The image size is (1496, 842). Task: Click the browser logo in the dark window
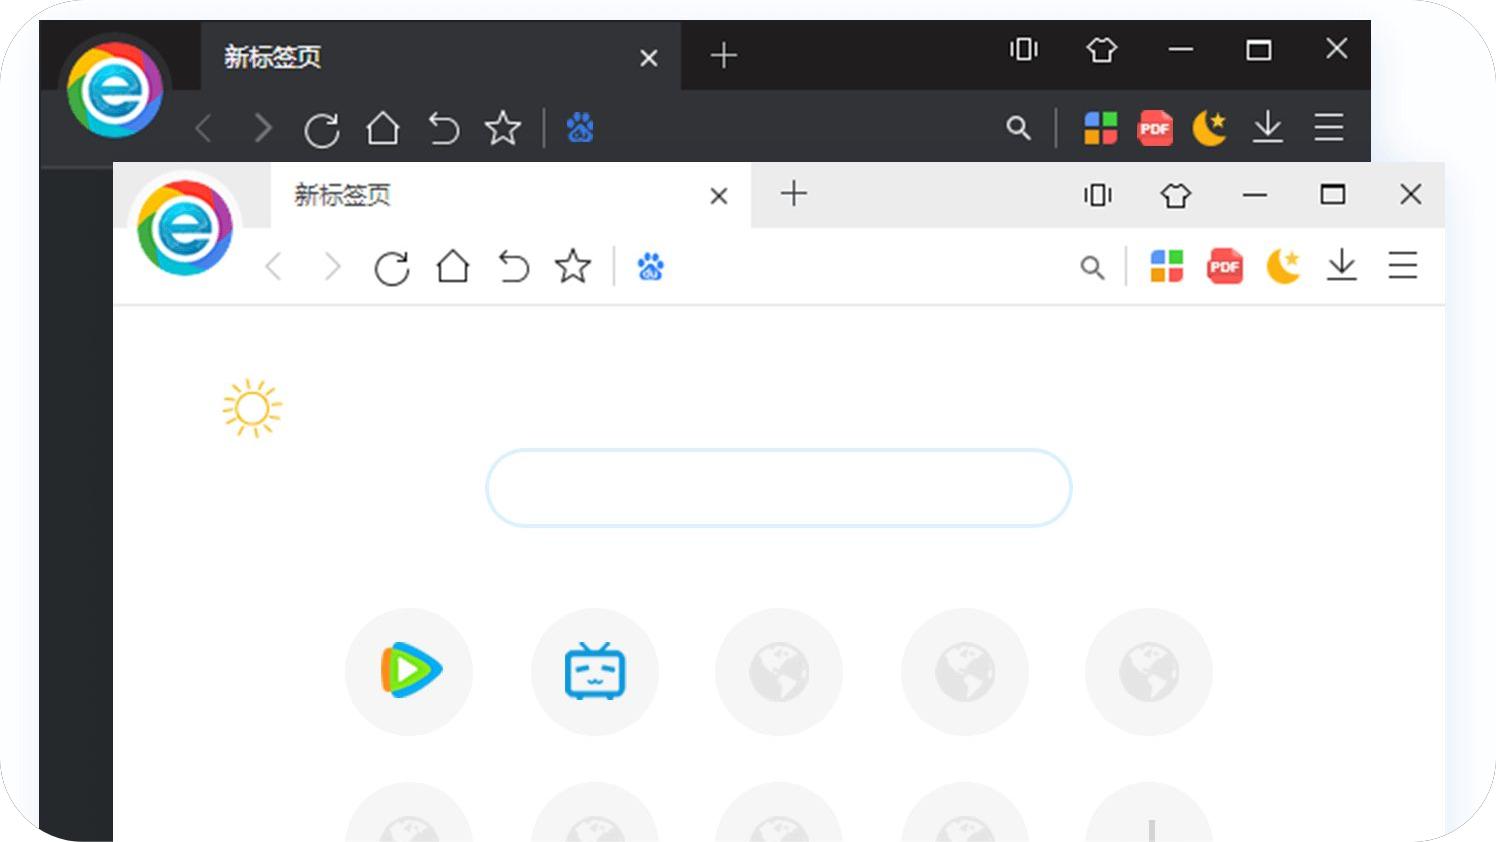(115, 90)
